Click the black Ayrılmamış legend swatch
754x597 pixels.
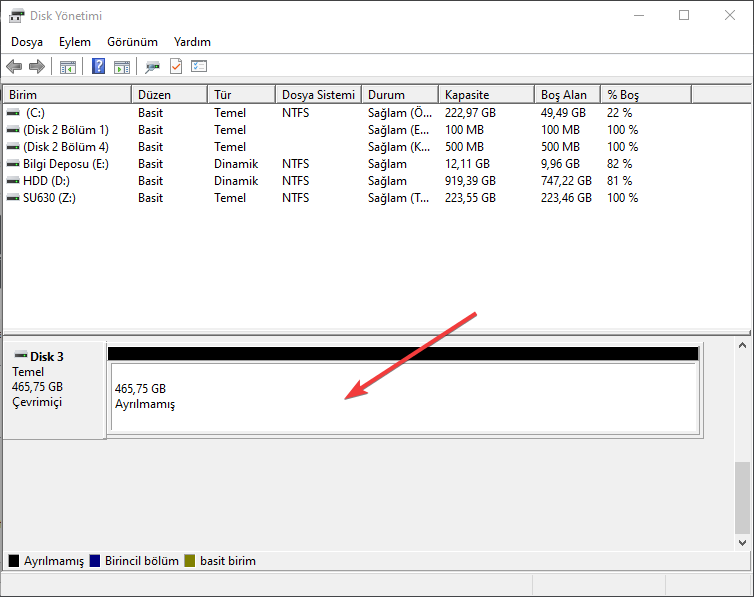click(14, 561)
